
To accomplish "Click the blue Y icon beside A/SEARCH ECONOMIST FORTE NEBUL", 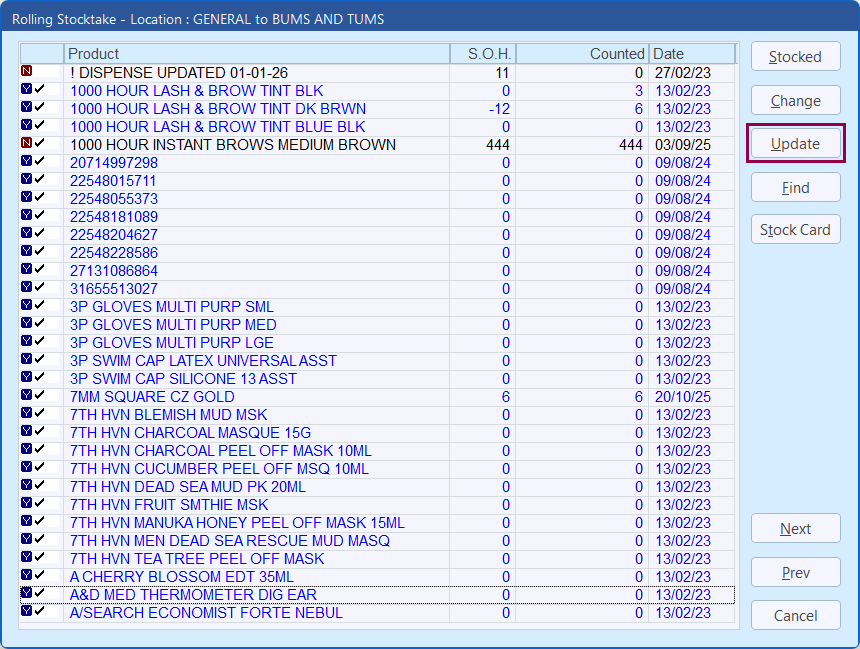I will point(27,612).
